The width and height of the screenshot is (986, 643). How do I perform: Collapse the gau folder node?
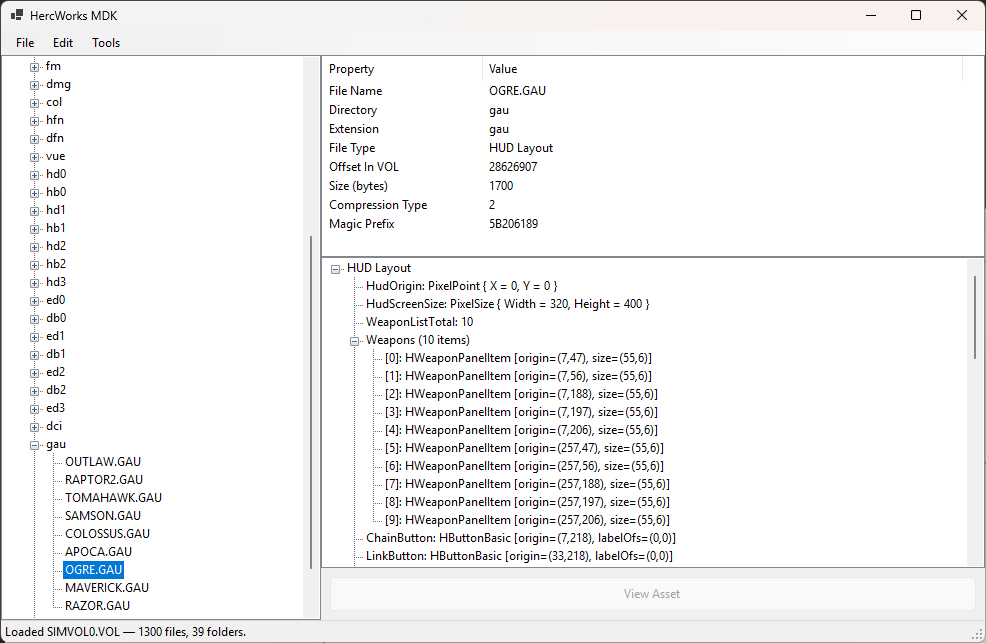[35, 445]
